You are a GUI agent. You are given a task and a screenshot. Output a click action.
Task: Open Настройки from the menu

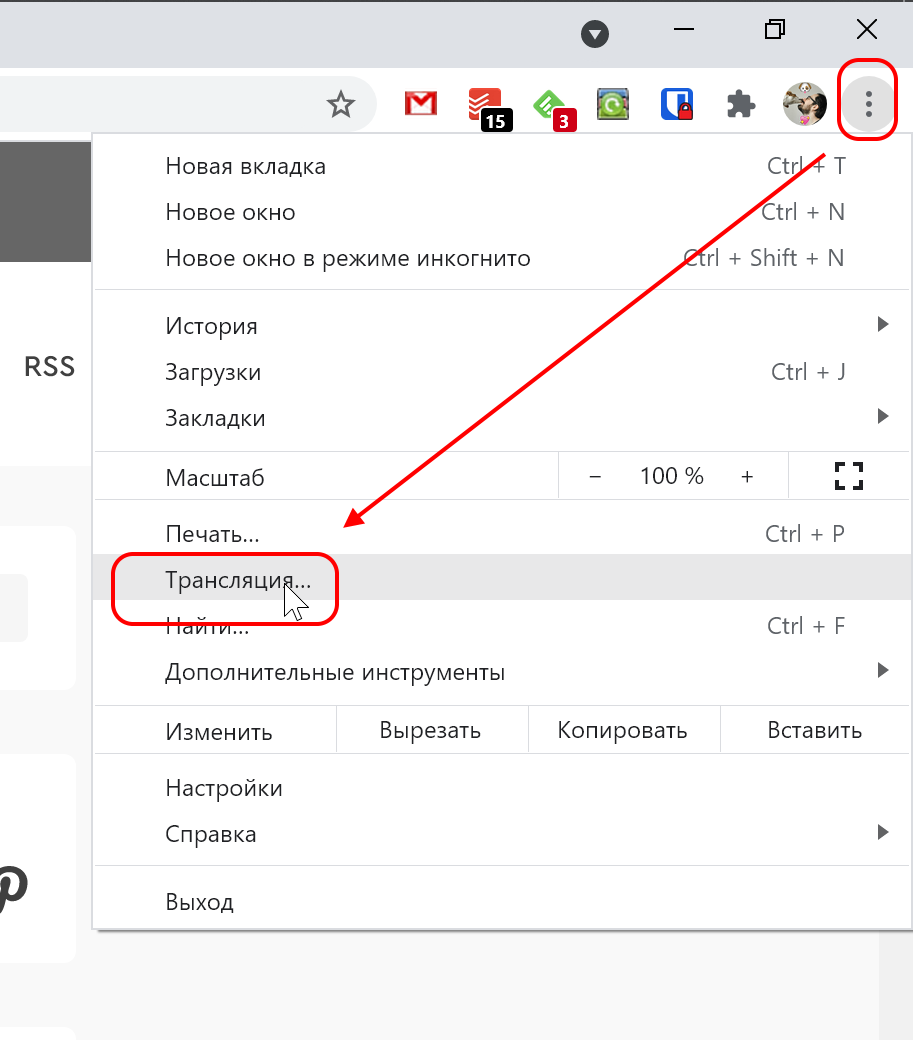coord(224,788)
